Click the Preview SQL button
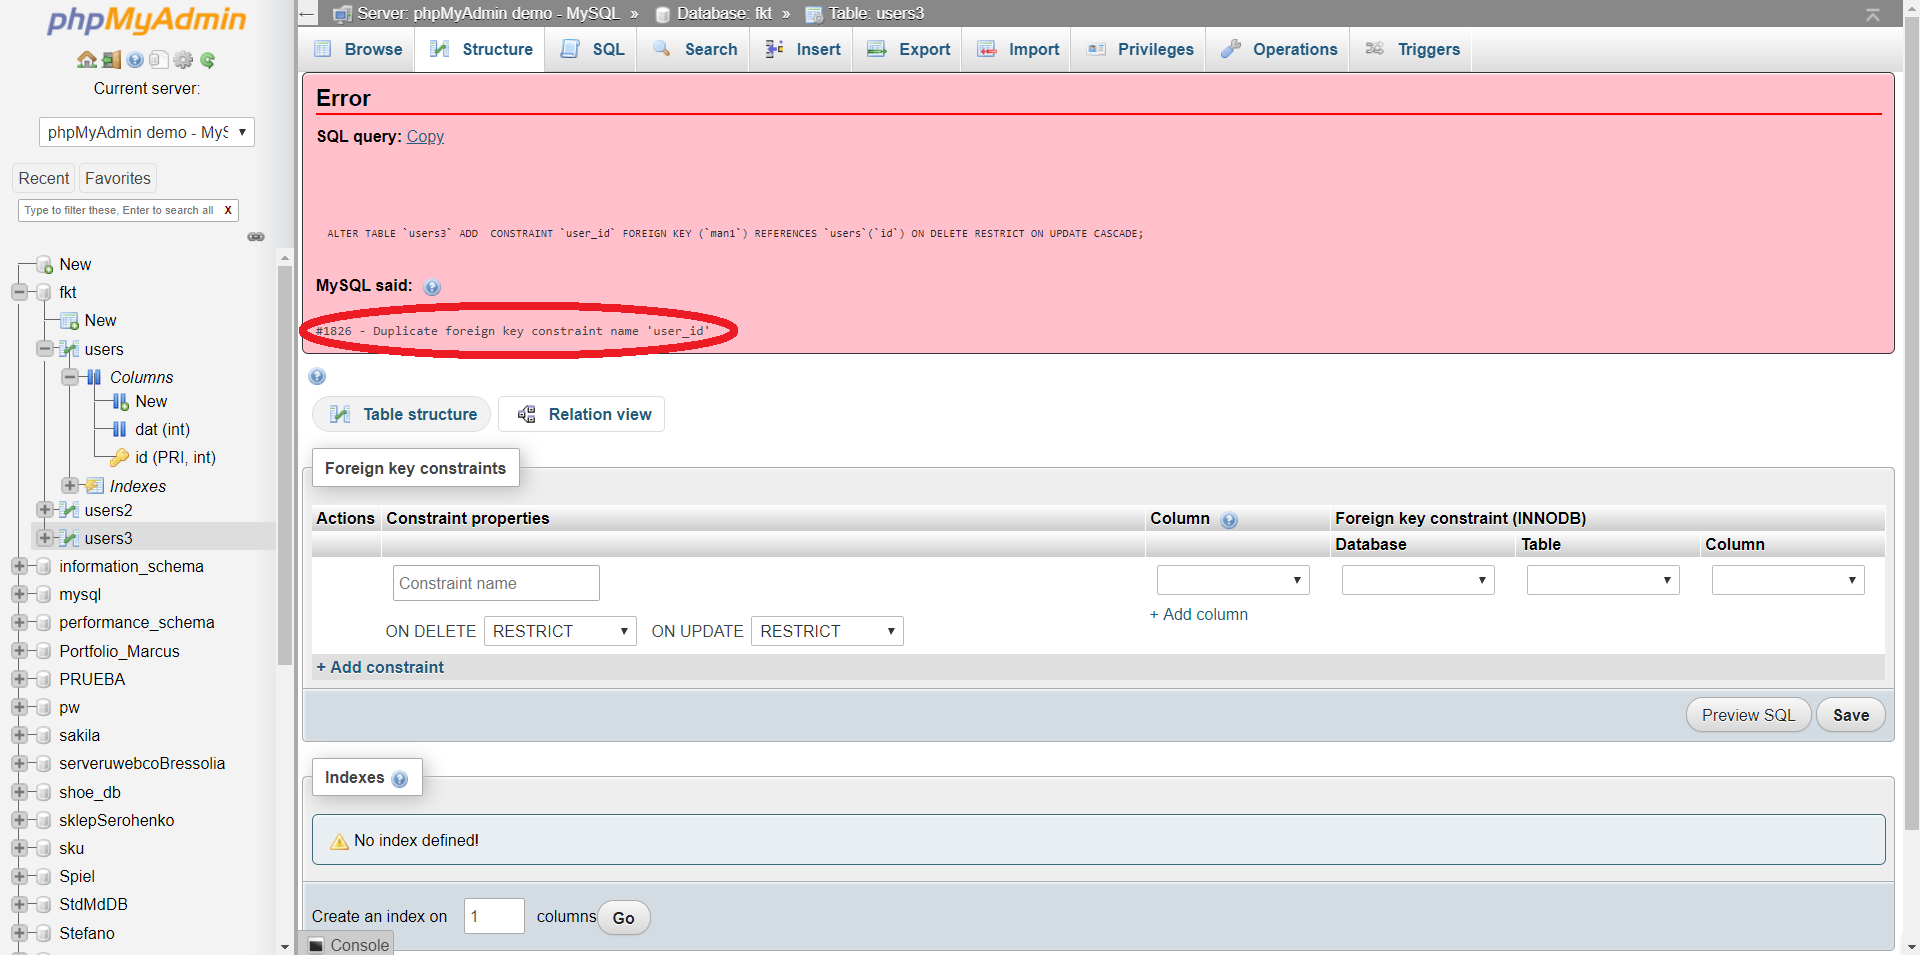Image resolution: width=1920 pixels, height=955 pixels. pyautogui.click(x=1746, y=714)
